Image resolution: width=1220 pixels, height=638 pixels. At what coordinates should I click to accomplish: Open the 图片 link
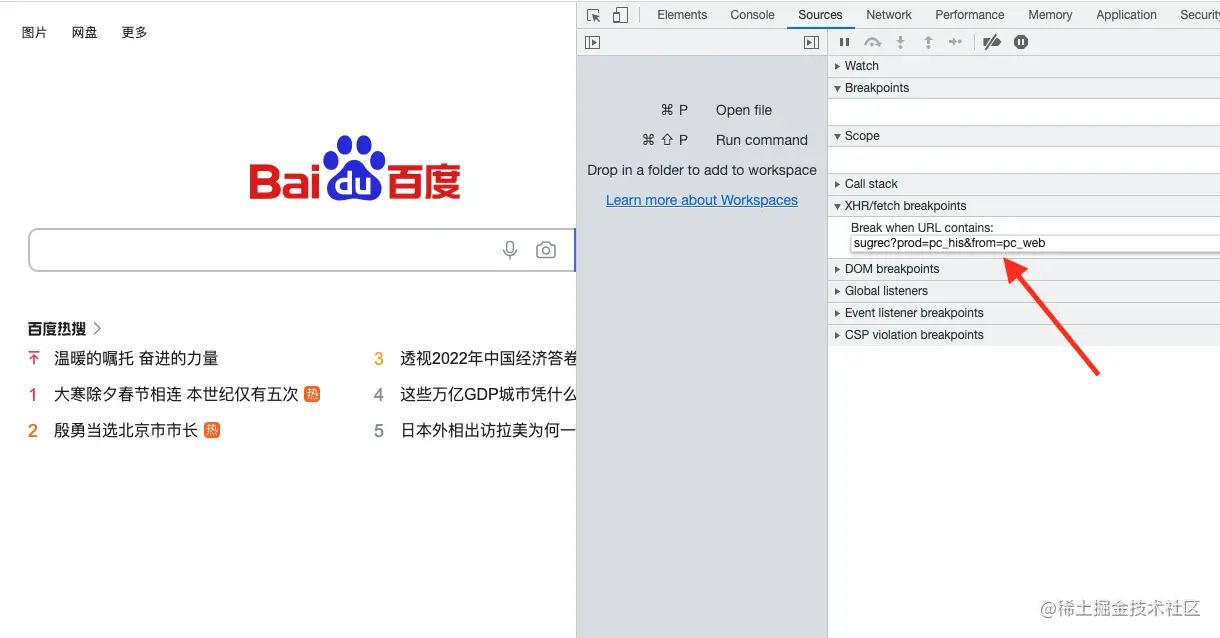[34, 33]
